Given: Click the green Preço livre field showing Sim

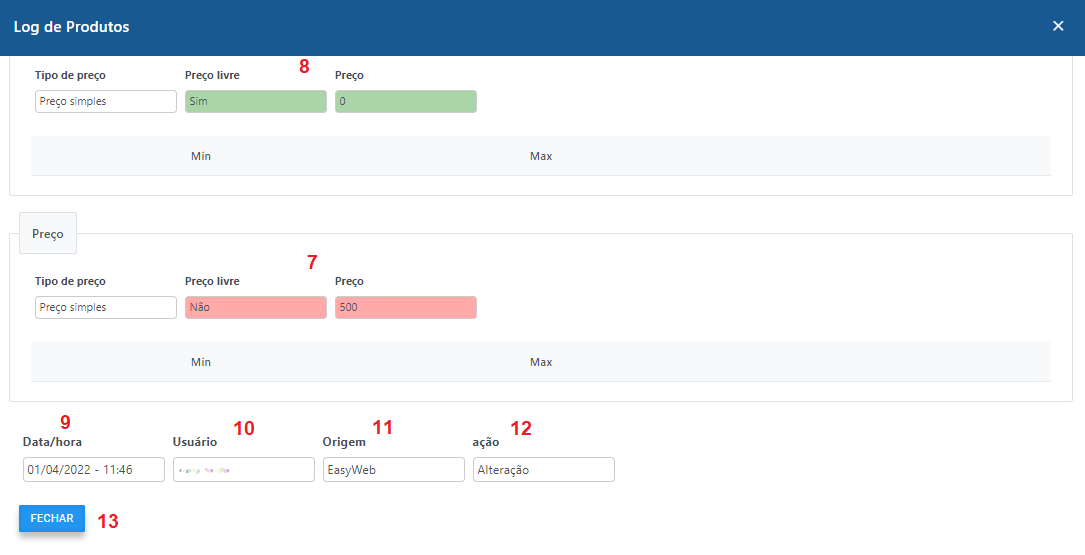Looking at the screenshot, I should point(255,102).
